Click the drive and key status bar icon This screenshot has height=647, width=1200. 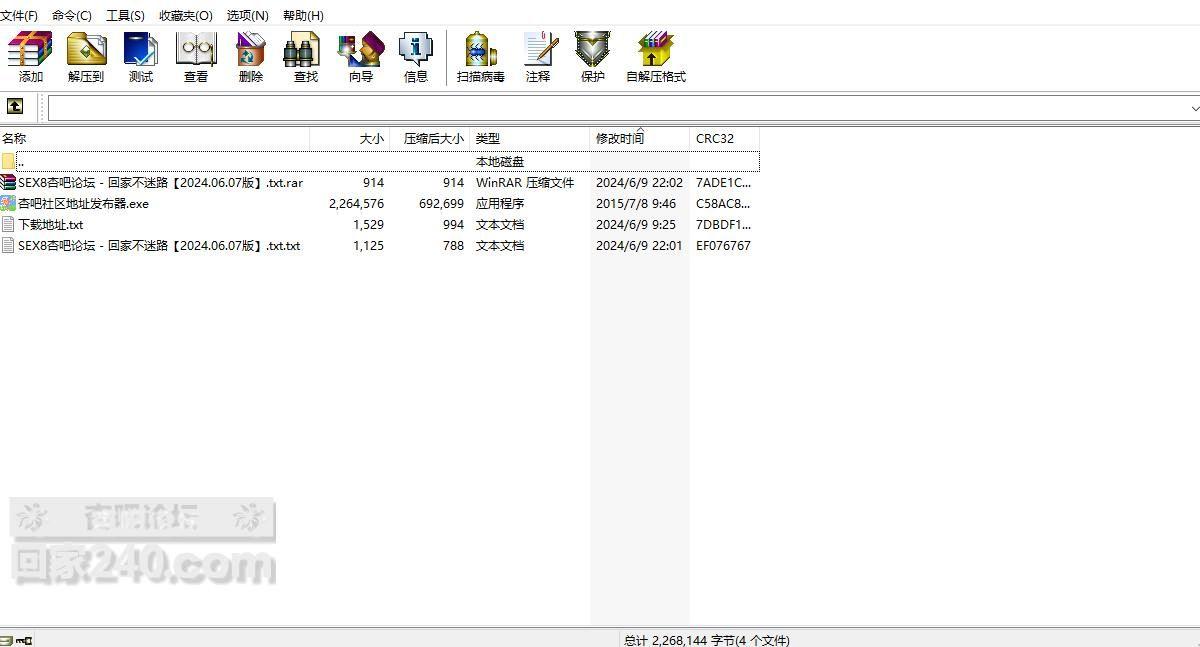coord(16,640)
